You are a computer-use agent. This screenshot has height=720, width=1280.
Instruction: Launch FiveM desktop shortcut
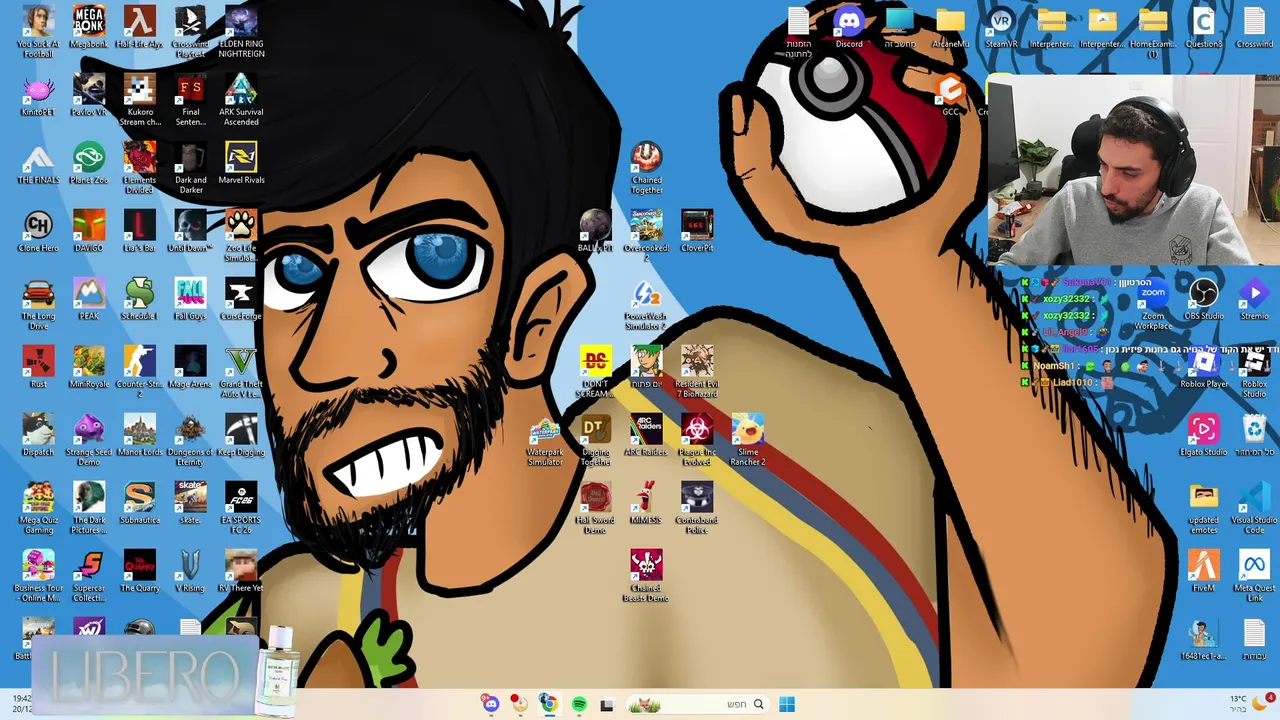pyautogui.click(x=1204, y=572)
